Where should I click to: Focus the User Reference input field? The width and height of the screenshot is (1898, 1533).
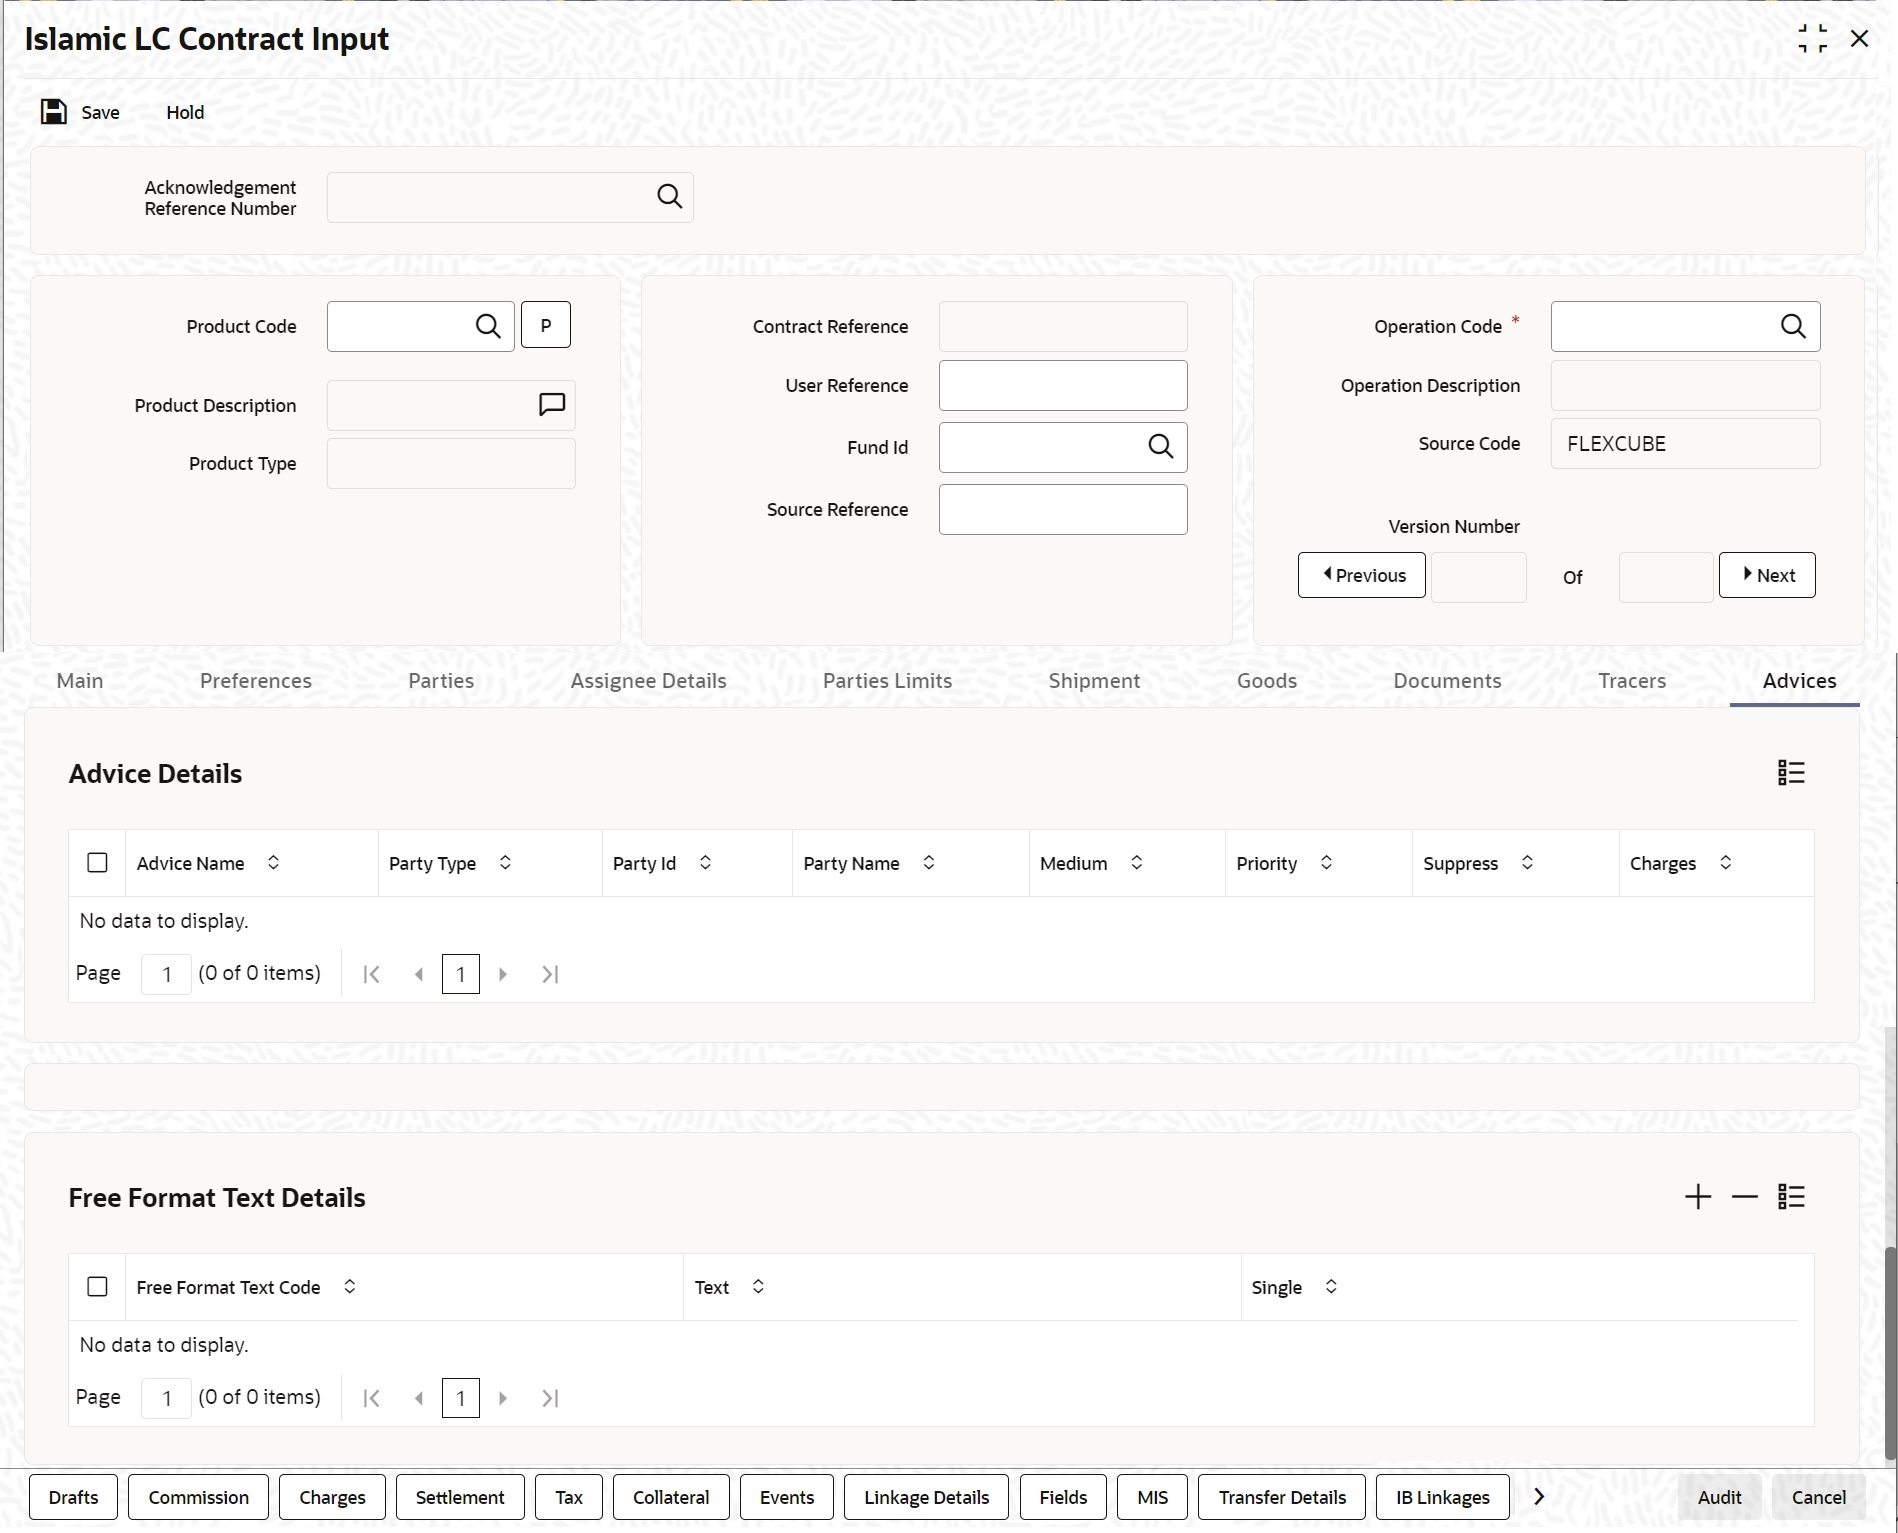pyautogui.click(x=1063, y=385)
